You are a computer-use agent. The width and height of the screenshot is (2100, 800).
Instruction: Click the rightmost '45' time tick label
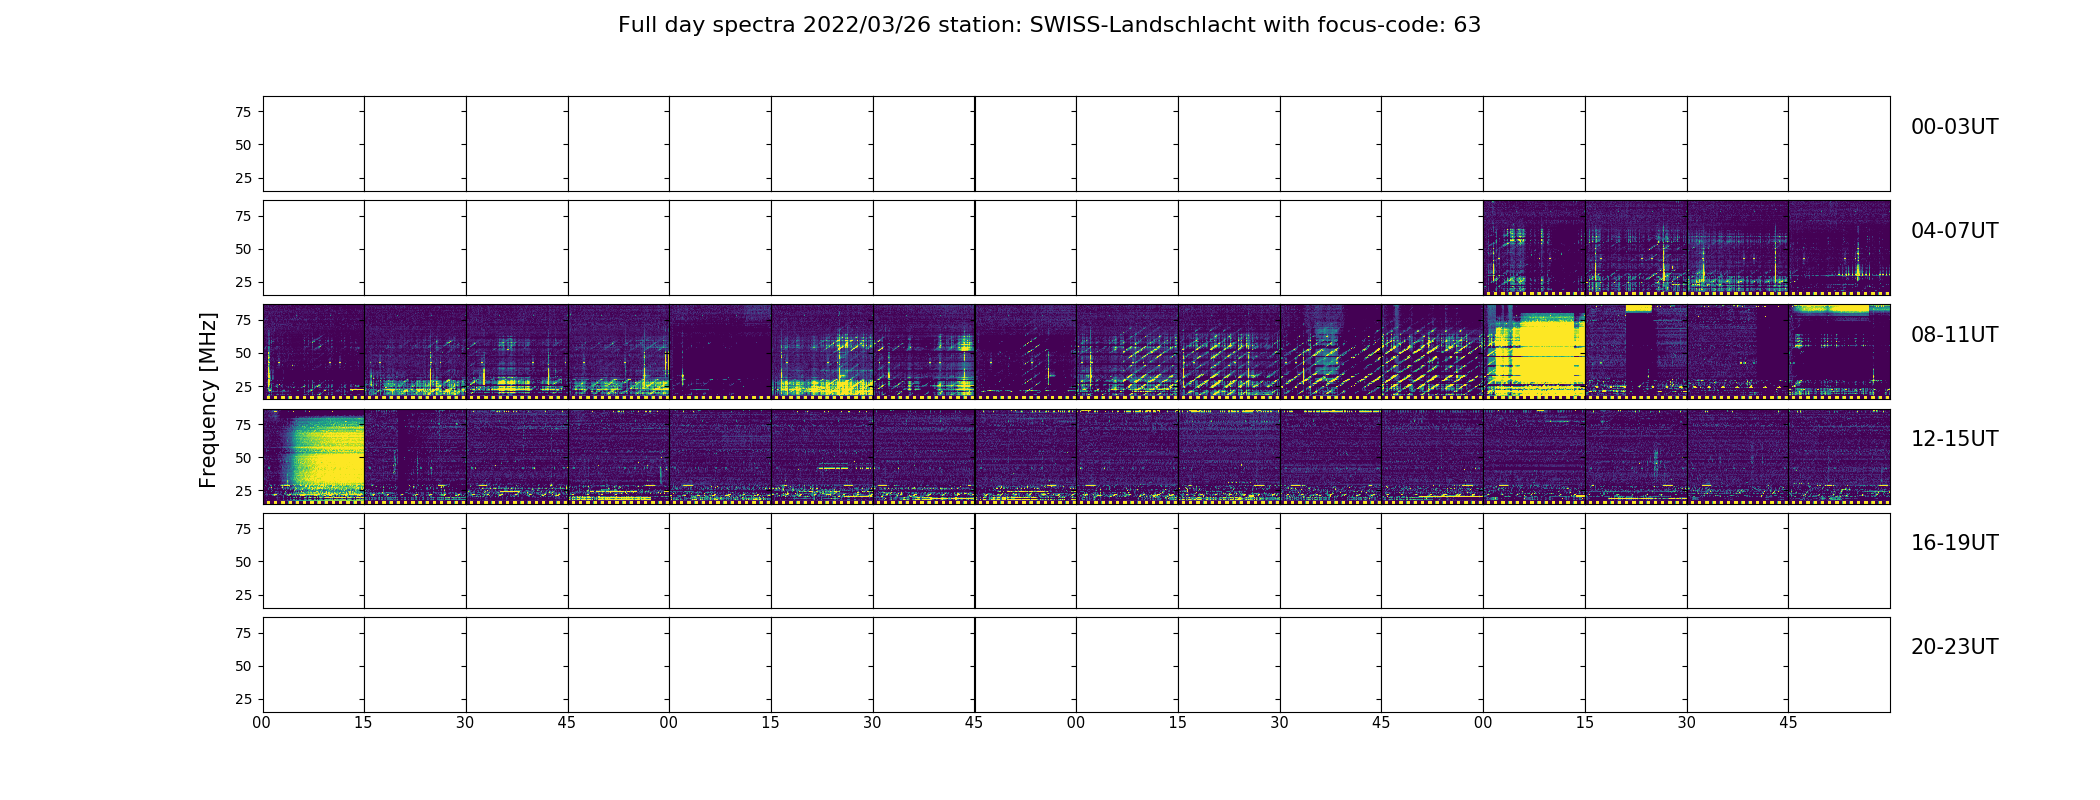pos(1788,723)
